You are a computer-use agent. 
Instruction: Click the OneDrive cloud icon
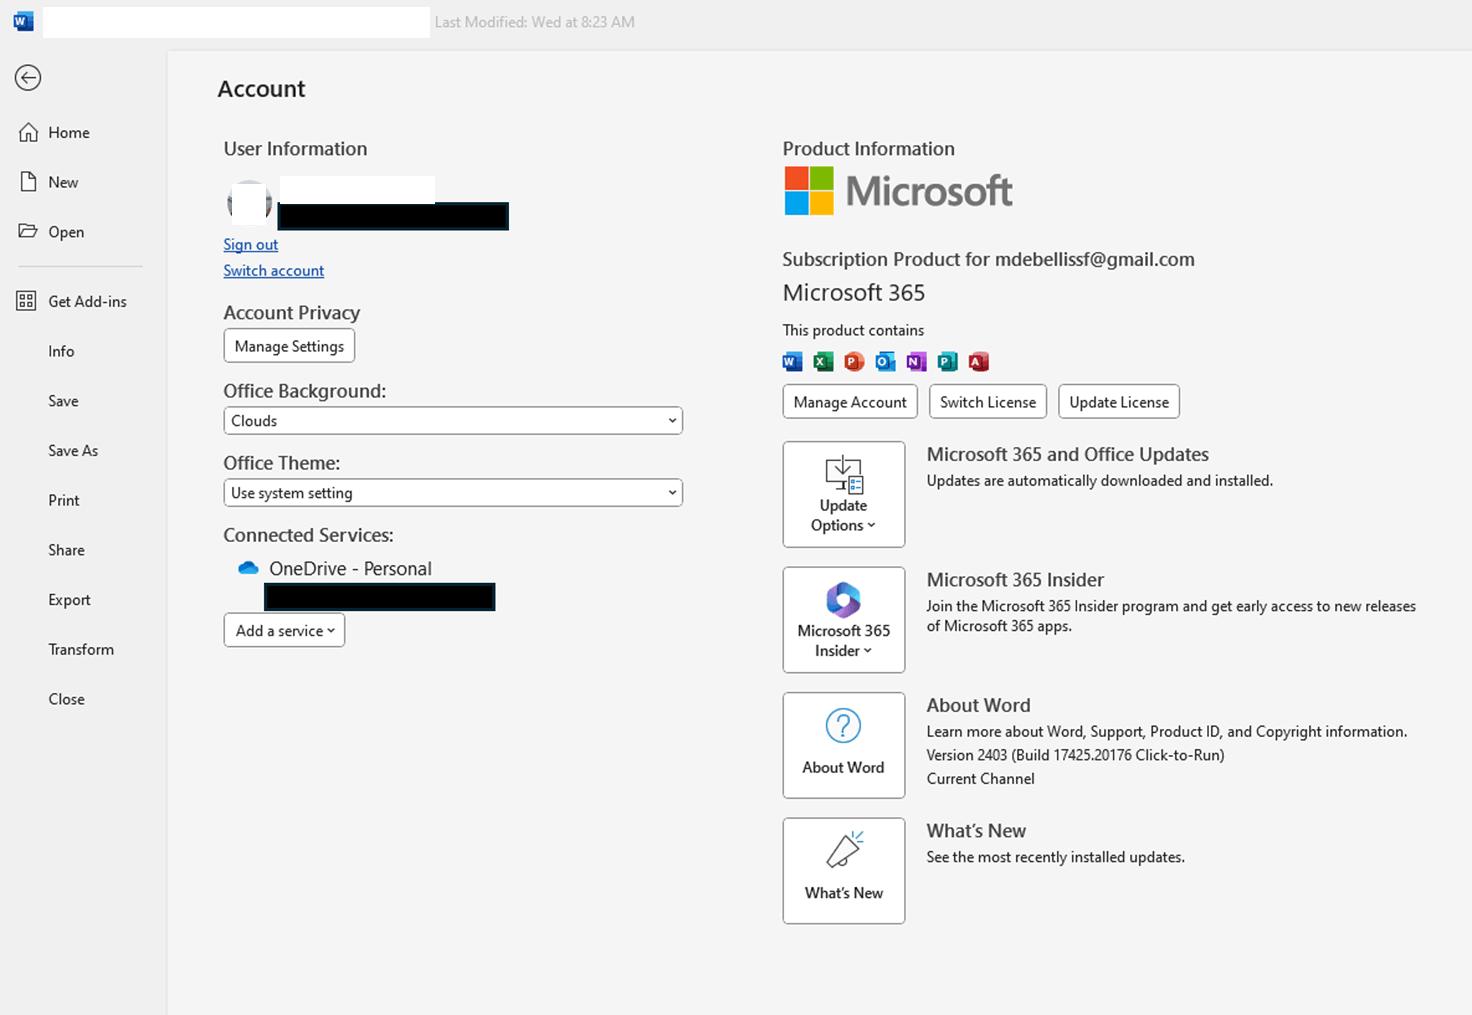(x=248, y=568)
